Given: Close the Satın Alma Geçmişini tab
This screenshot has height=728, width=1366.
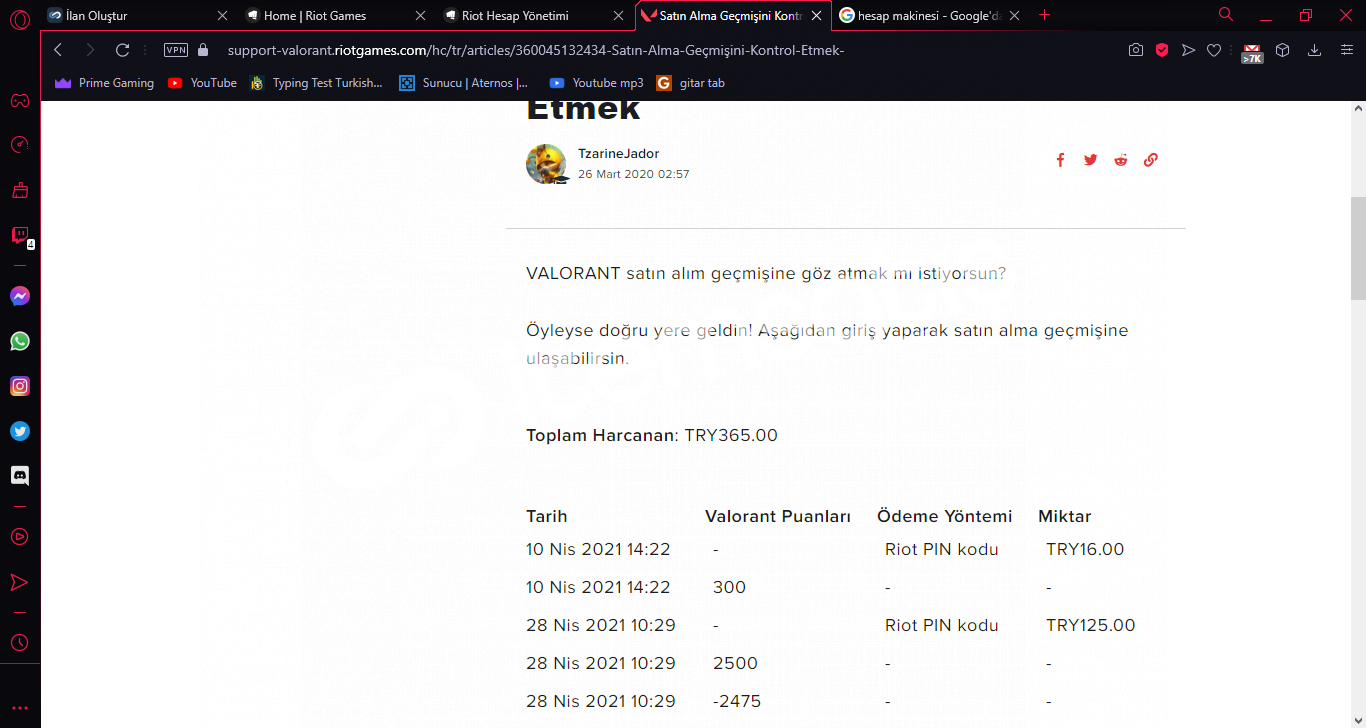Looking at the screenshot, I should pos(817,16).
